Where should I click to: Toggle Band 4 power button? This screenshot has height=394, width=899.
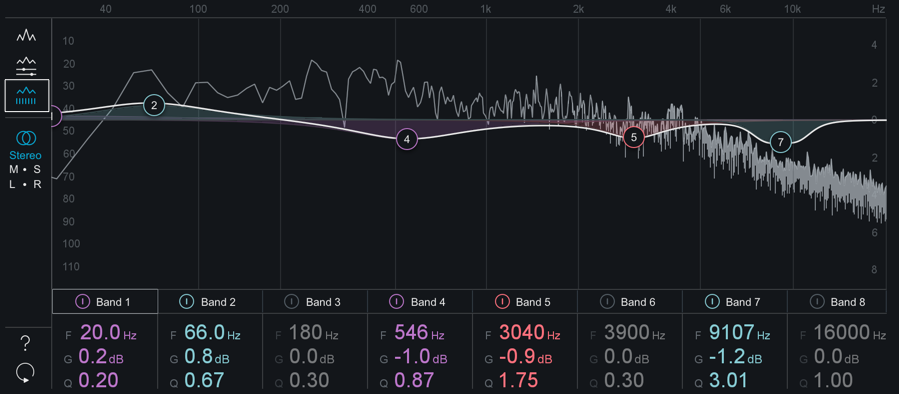click(397, 302)
